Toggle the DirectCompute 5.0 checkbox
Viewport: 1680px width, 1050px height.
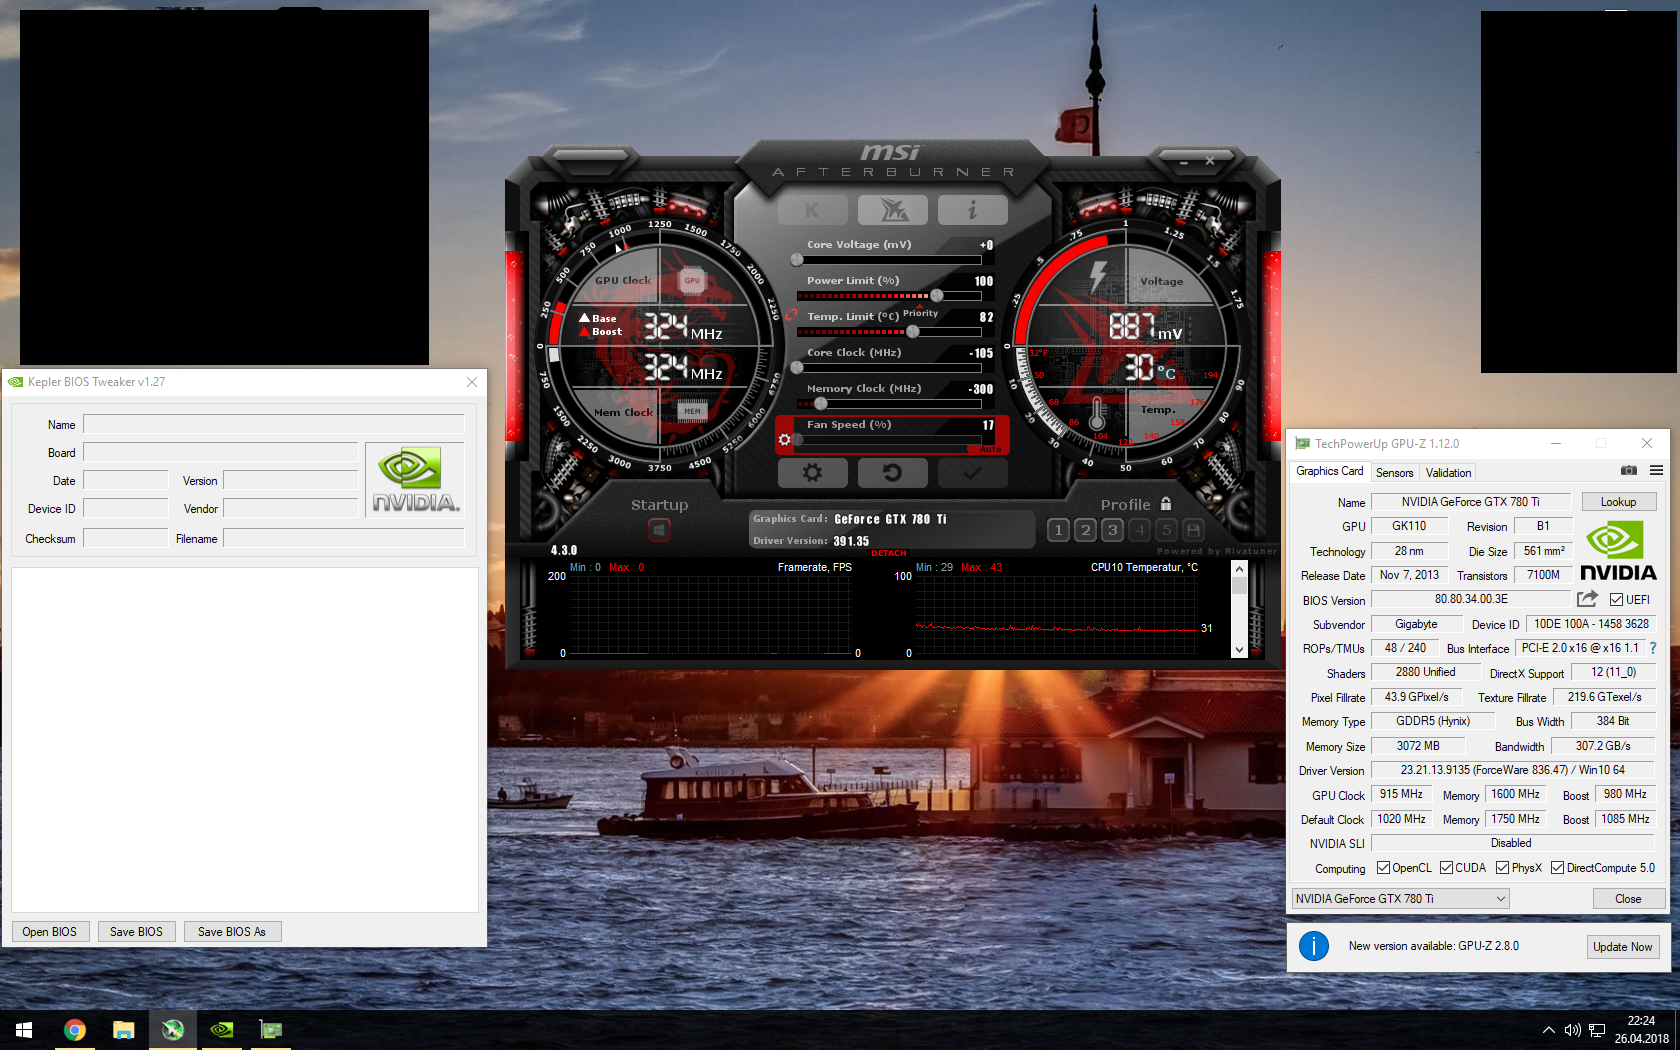pos(1557,868)
